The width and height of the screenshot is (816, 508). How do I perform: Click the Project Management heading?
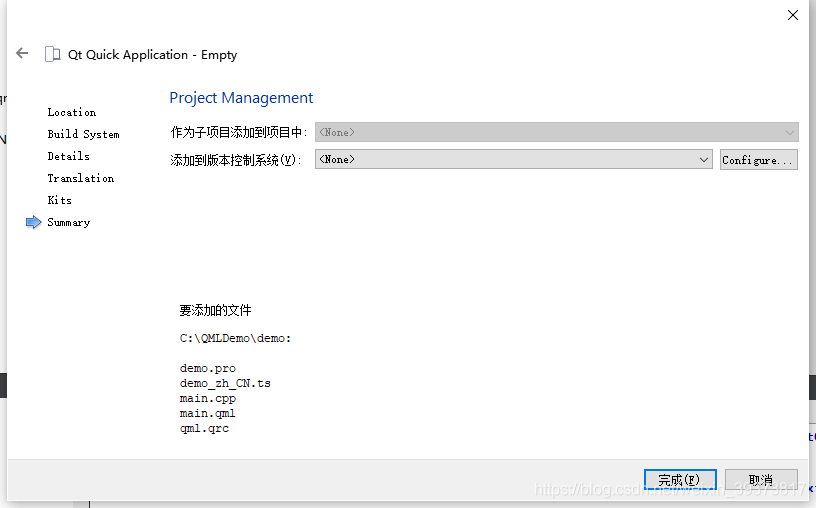(x=241, y=98)
